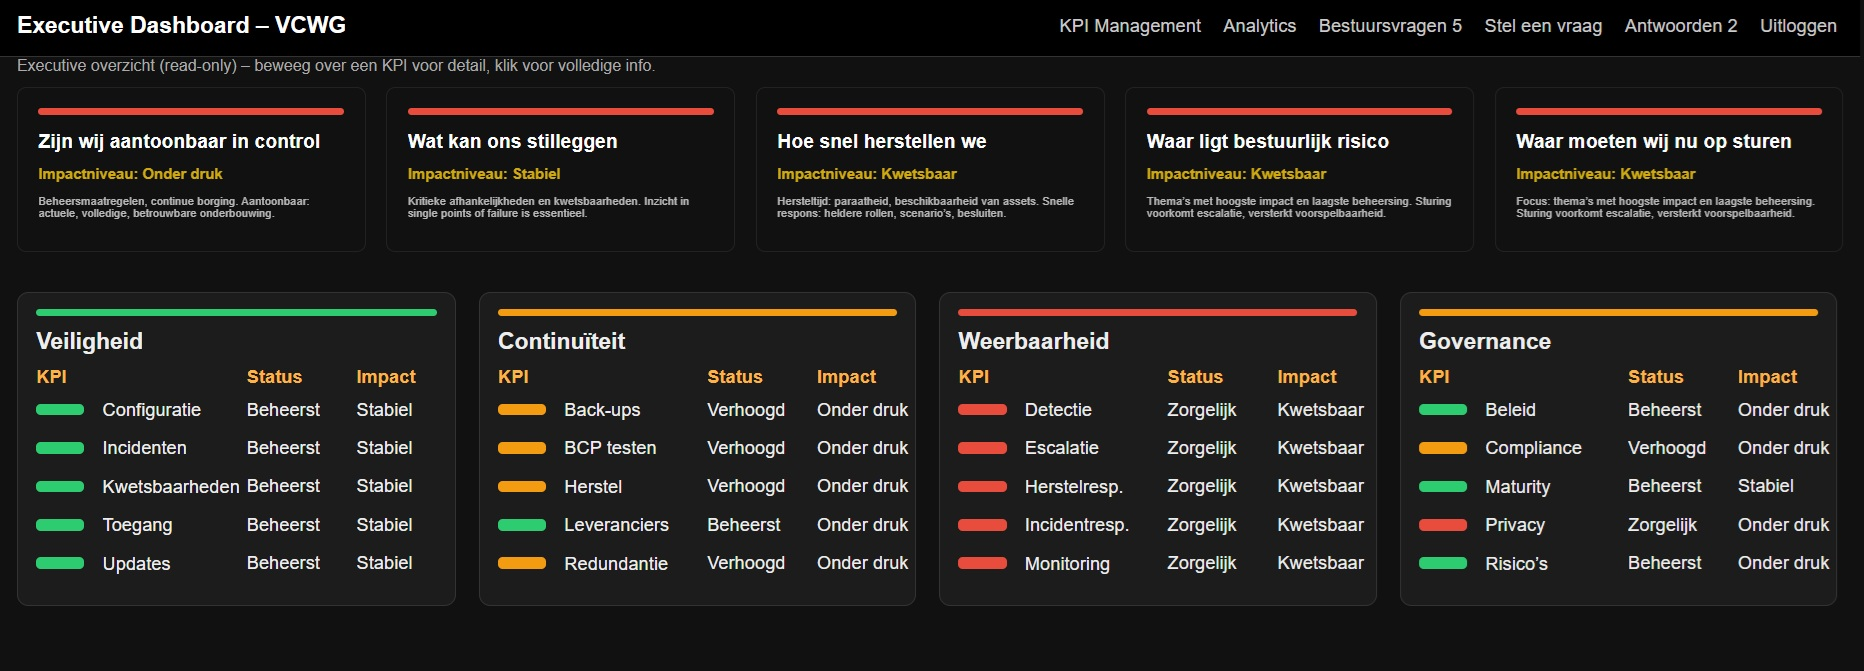Click Stabiel impact value in Maturity row

click(1766, 486)
